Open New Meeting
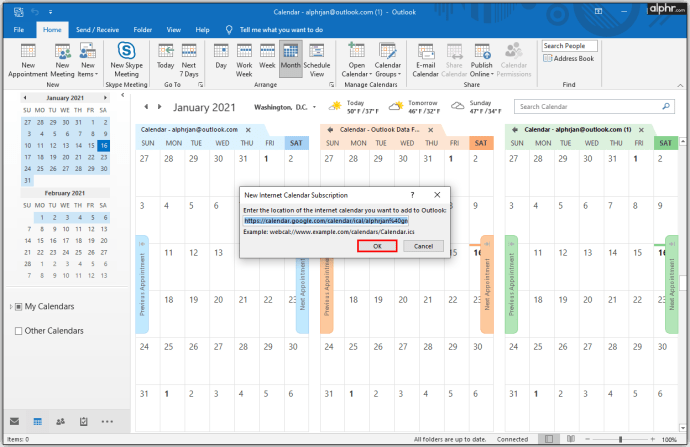Image resolution: width=690 pixels, height=447 pixels. pyautogui.click(x=62, y=60)
